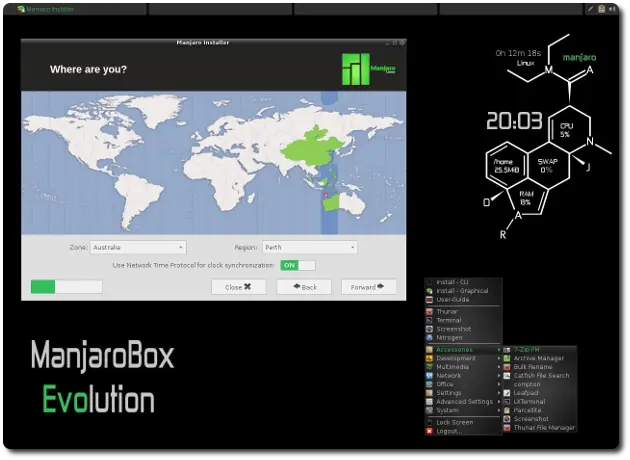Image resolution: width=630 pixels, height=460 pixels.
Task: Expand the Network submenu
Action: click(x=463, y=376)
